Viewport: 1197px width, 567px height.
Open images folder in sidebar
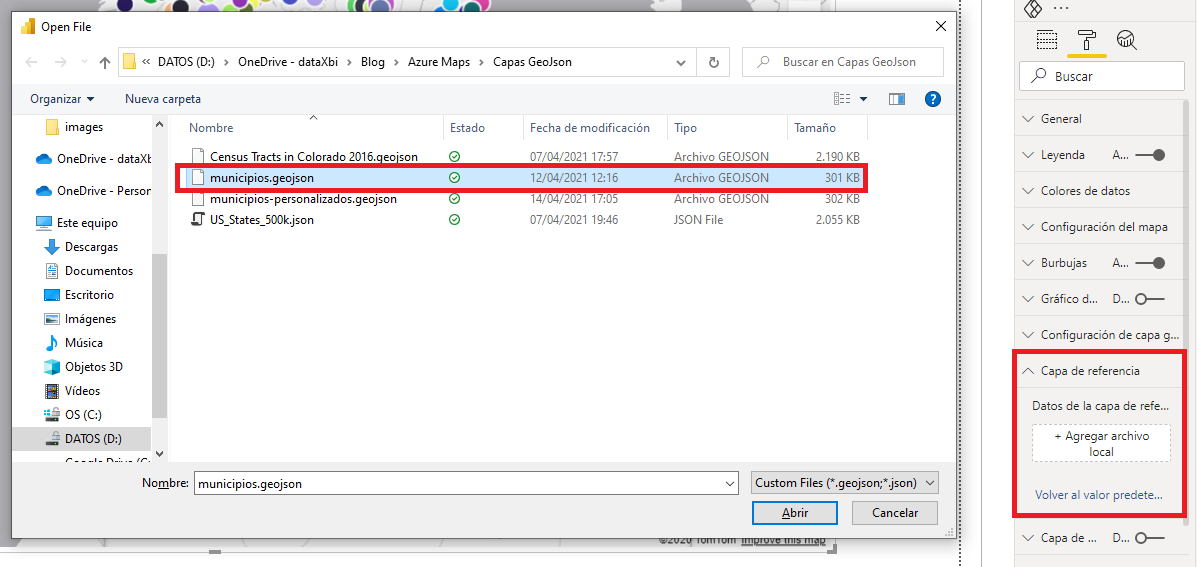point(83,127)
